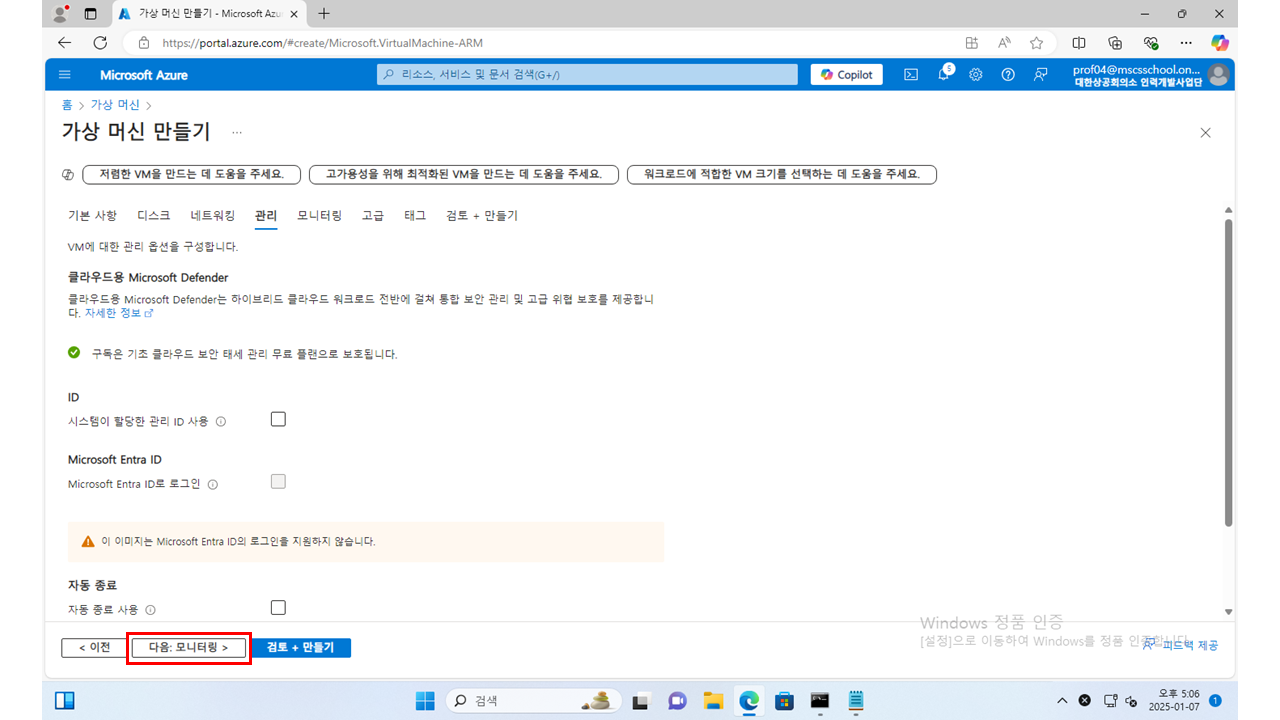Viewport: 1280px width, 720px height.
Task: Open the Notepad icon on the taskbar
Action: [x=856, y=701]
